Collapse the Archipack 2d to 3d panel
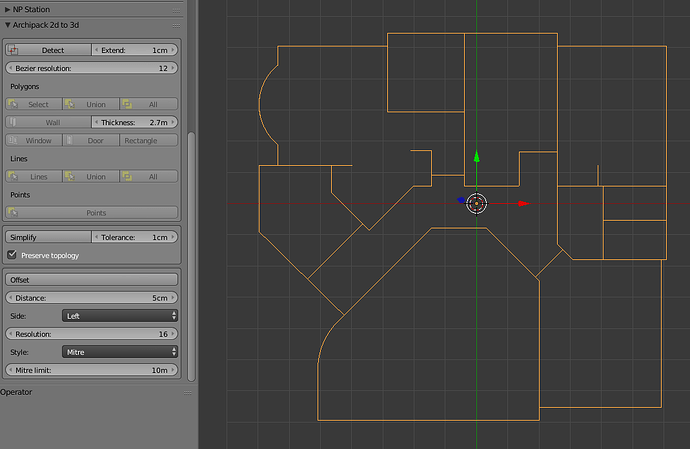690x449 pixels. pyautogui.click(x=7, y=25)
